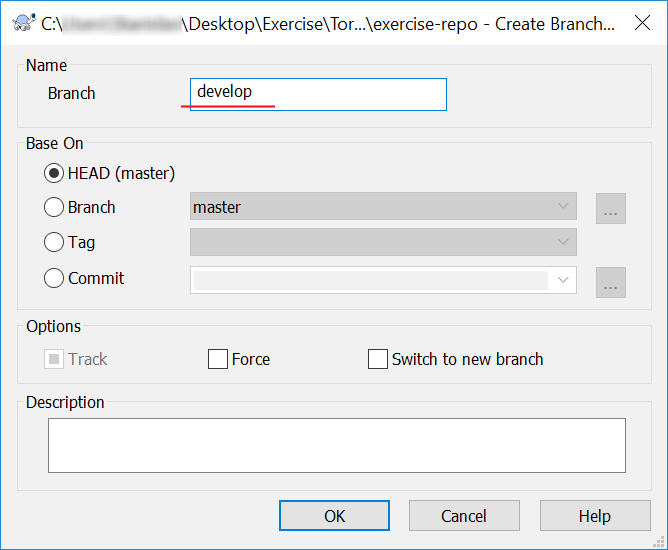Click the browse button beside Commit field
Viewport: 668px width, 550px height.
[611, 282]
